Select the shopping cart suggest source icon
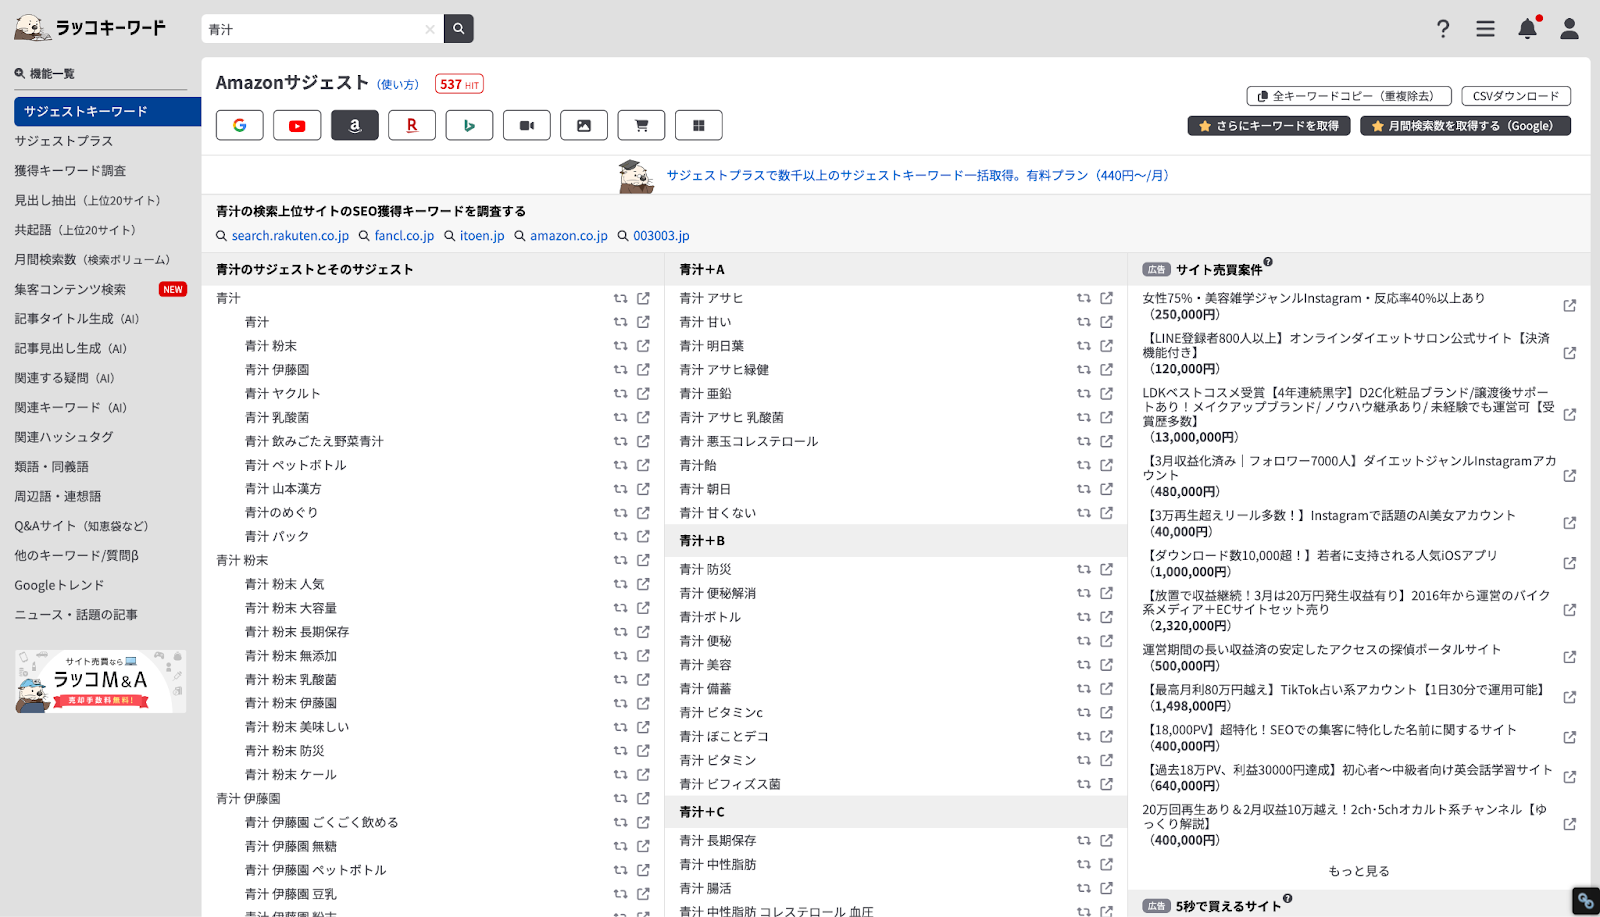The image size is (1600, 917). (x=642, y=125)
